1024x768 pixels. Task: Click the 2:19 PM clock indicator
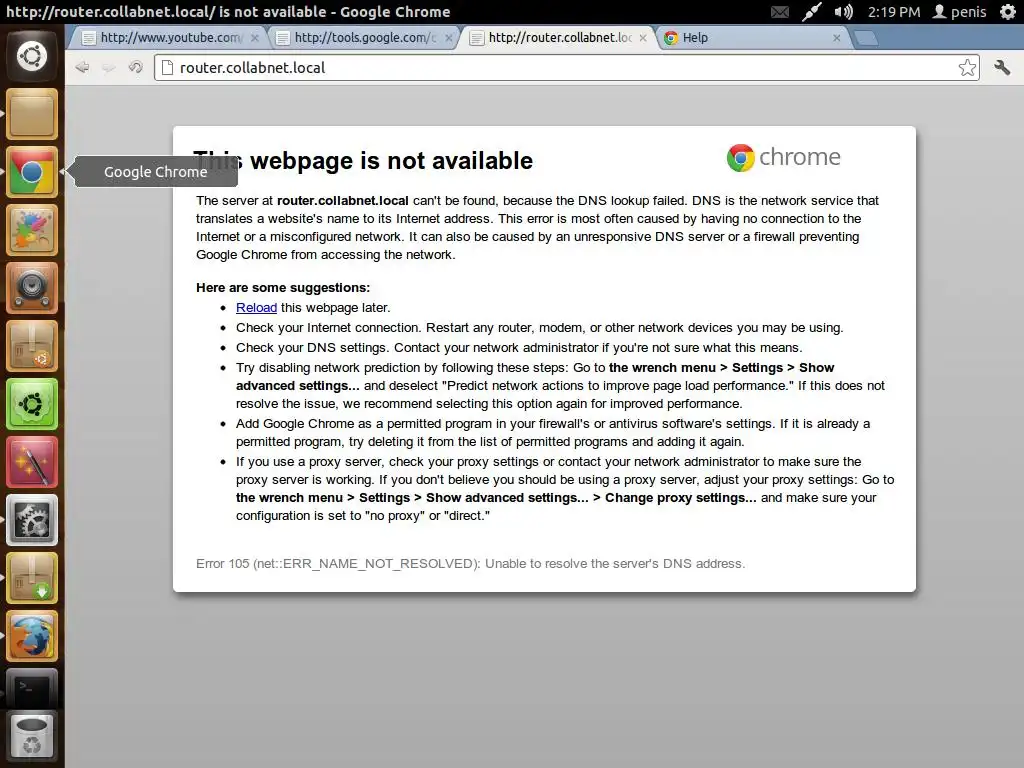(894, 12)
